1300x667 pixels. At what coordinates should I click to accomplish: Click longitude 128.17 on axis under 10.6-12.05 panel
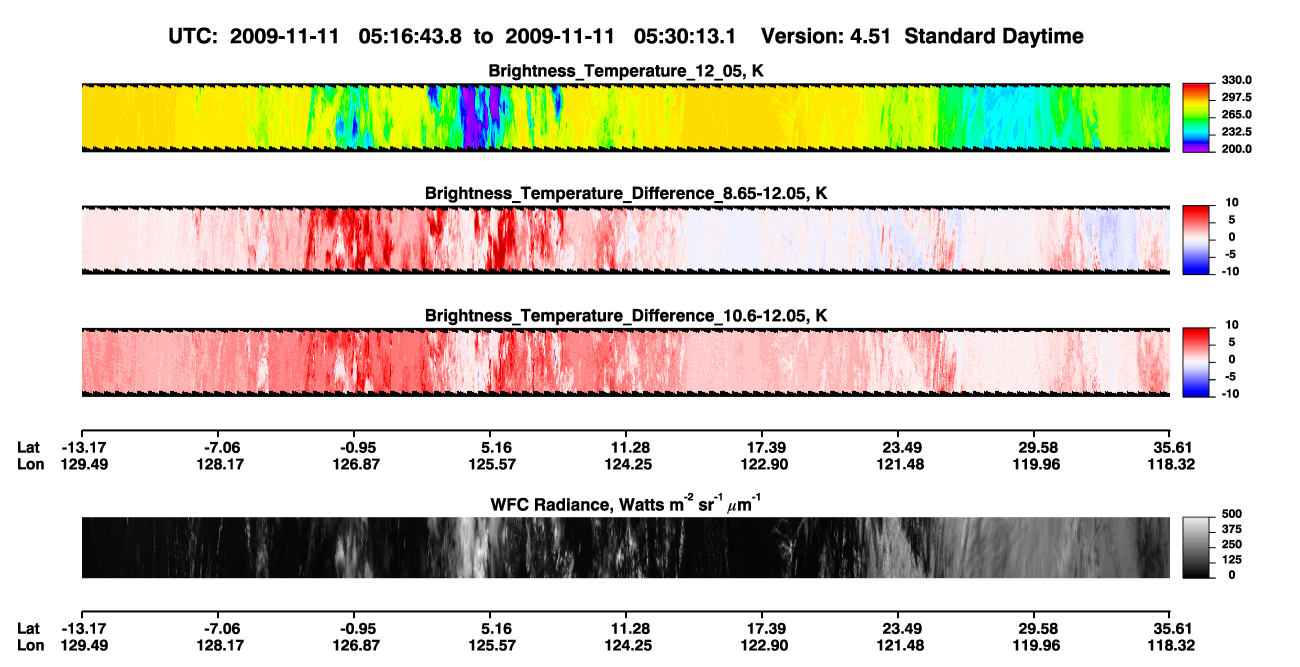click(x=218, y=464)
